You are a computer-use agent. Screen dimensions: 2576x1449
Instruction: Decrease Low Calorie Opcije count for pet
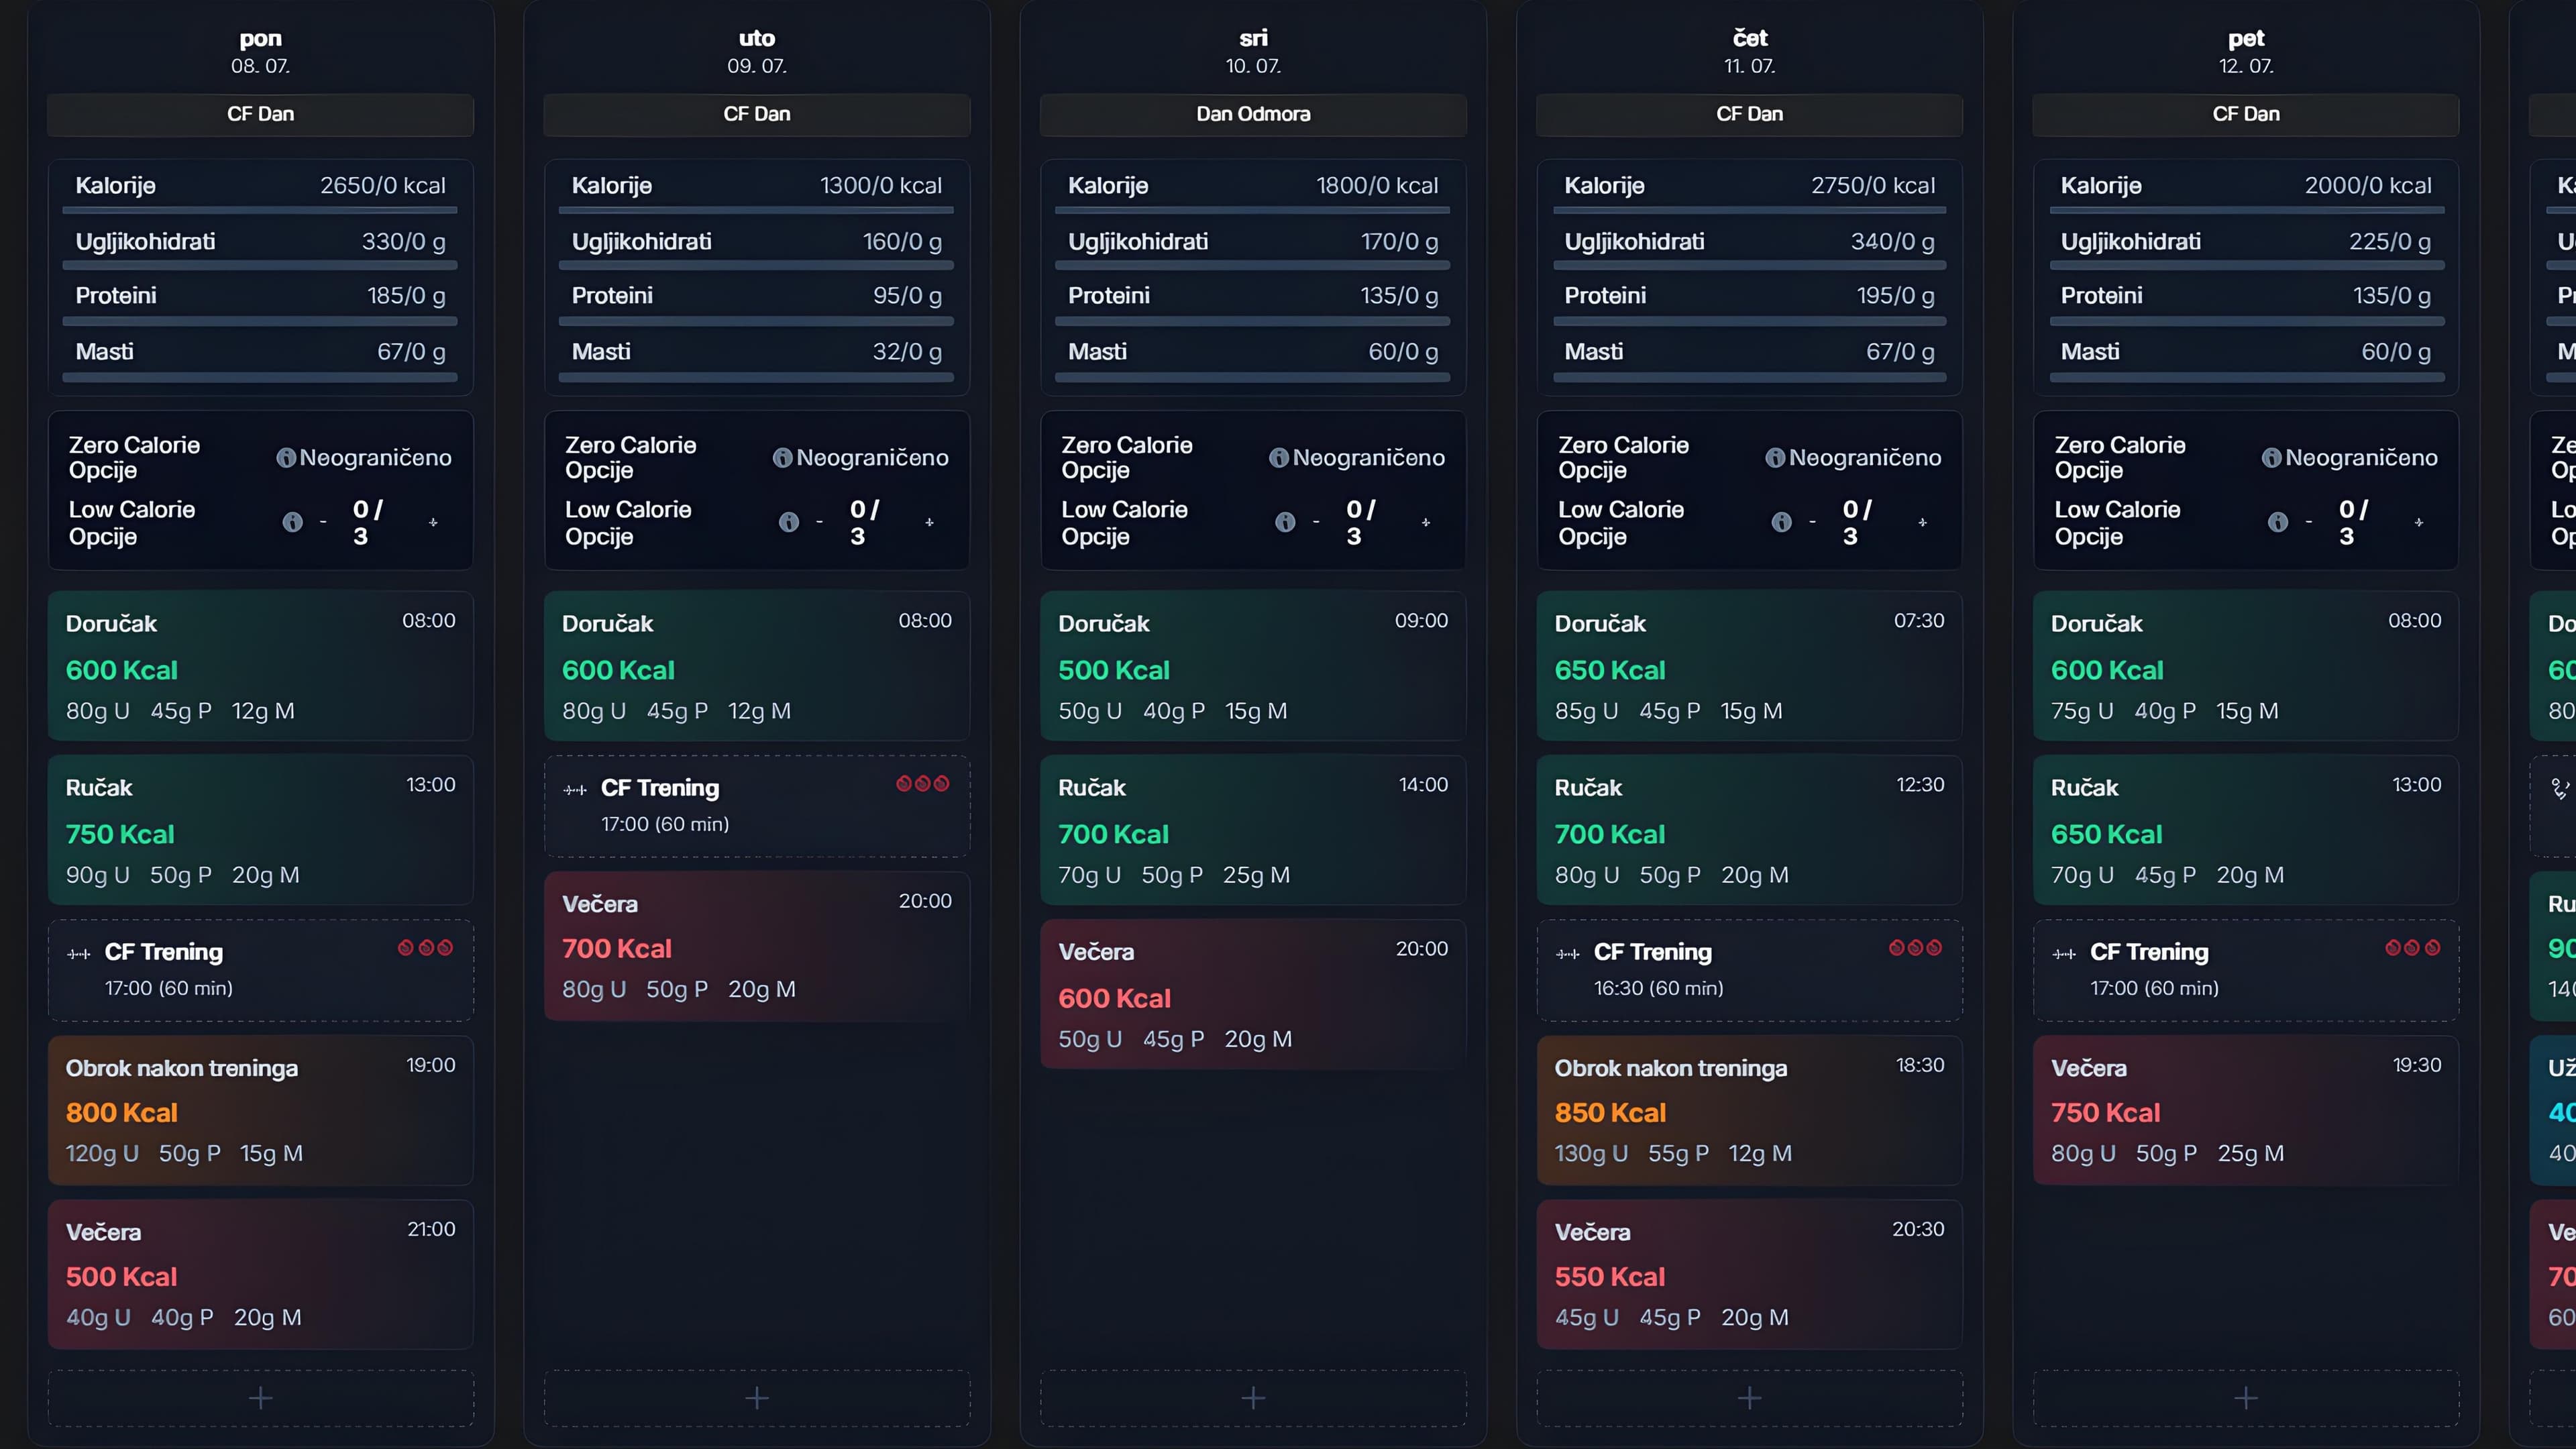2308,522
